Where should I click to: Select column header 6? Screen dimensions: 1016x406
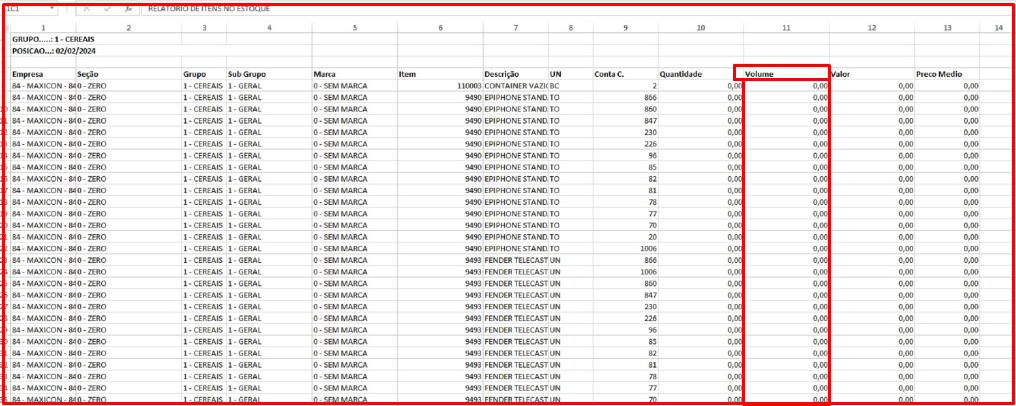(x=440, y=28)
